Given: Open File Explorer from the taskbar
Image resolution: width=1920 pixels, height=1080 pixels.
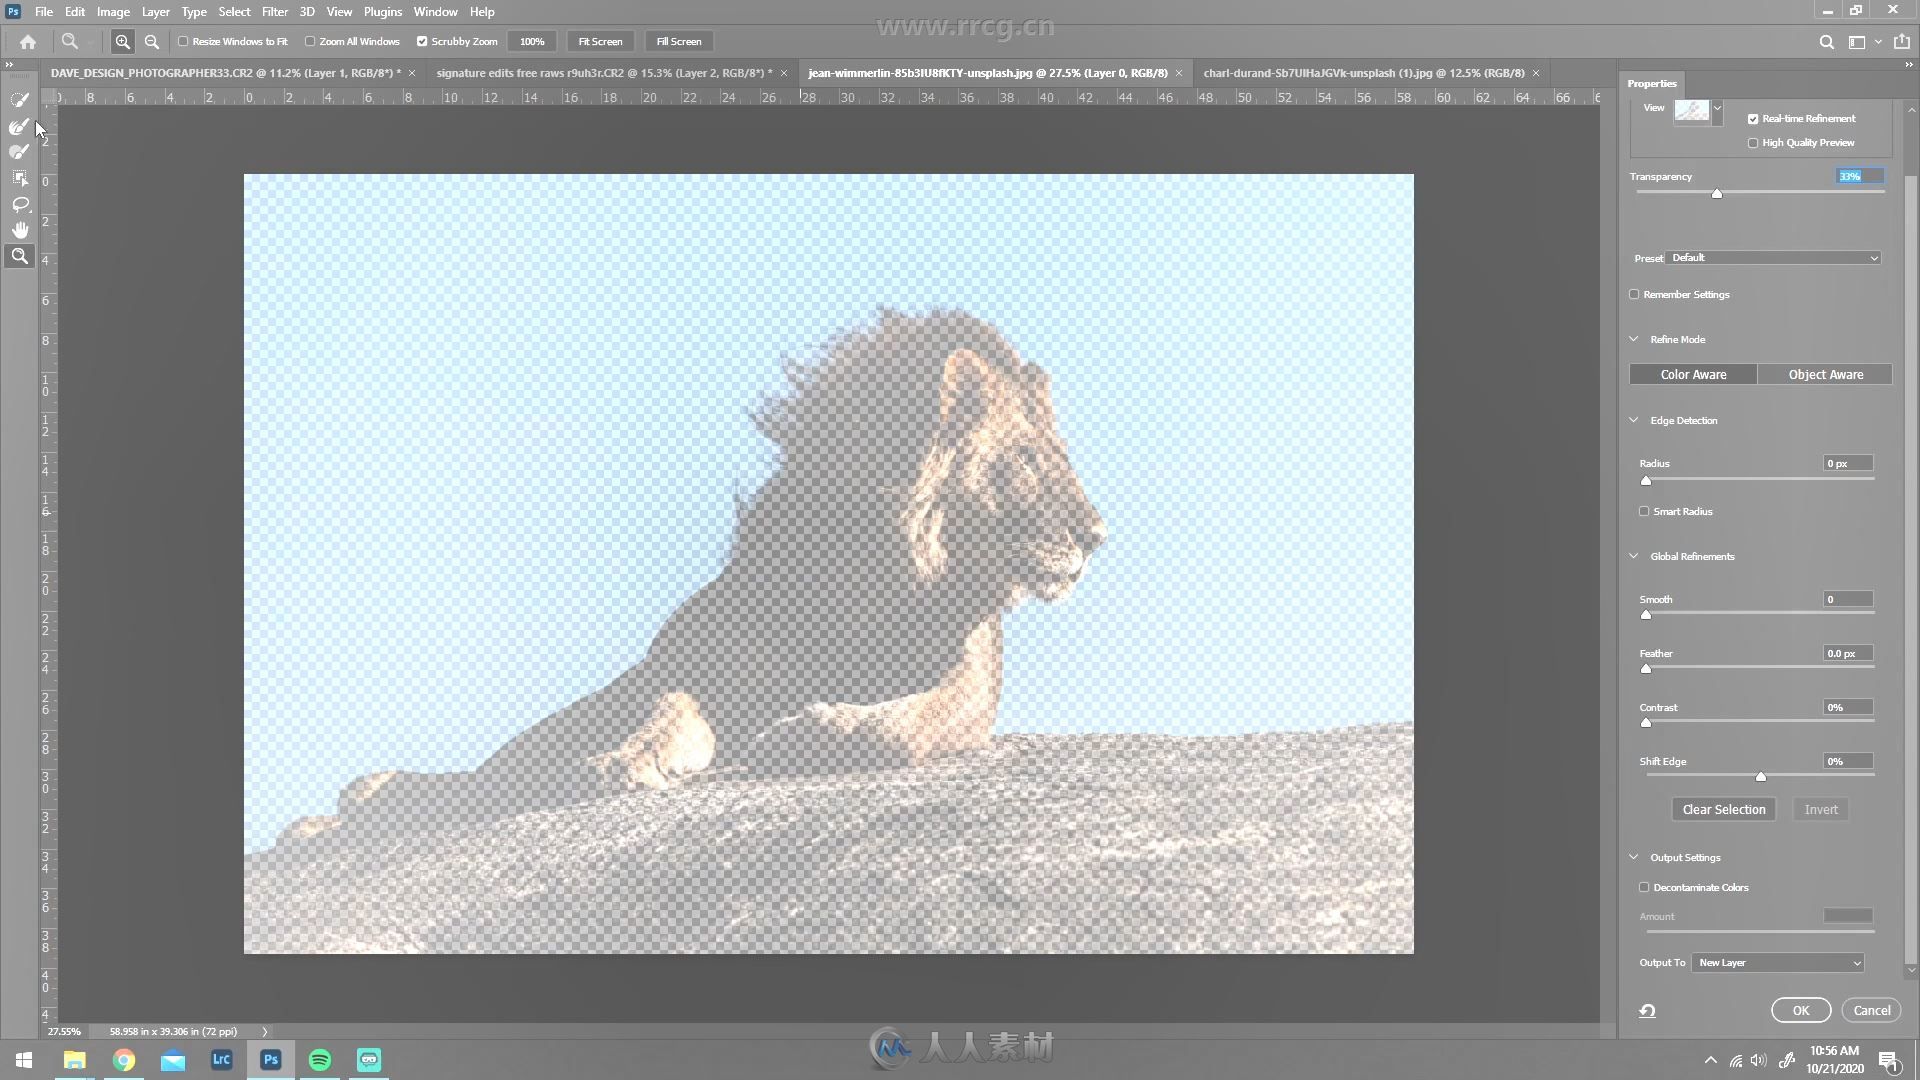Looking at the screenshot, I should (x=75, y=1060).
